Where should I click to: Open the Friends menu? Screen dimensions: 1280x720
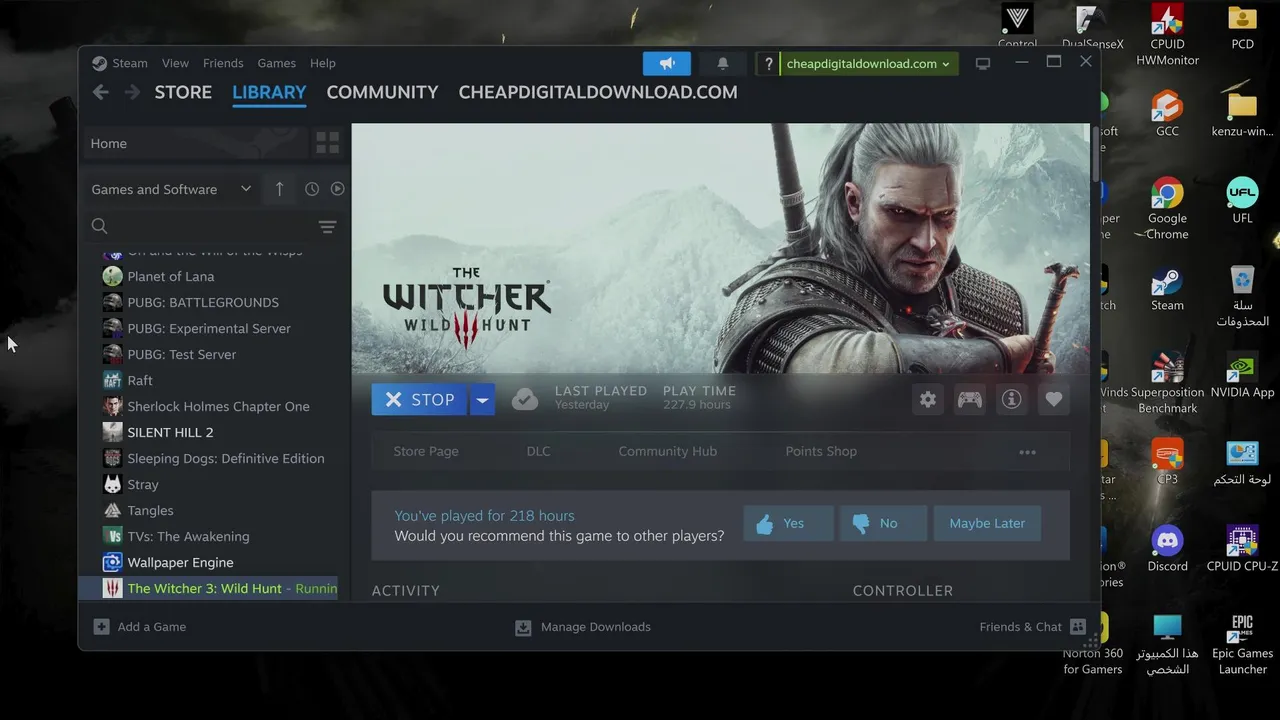coord(223,63)
